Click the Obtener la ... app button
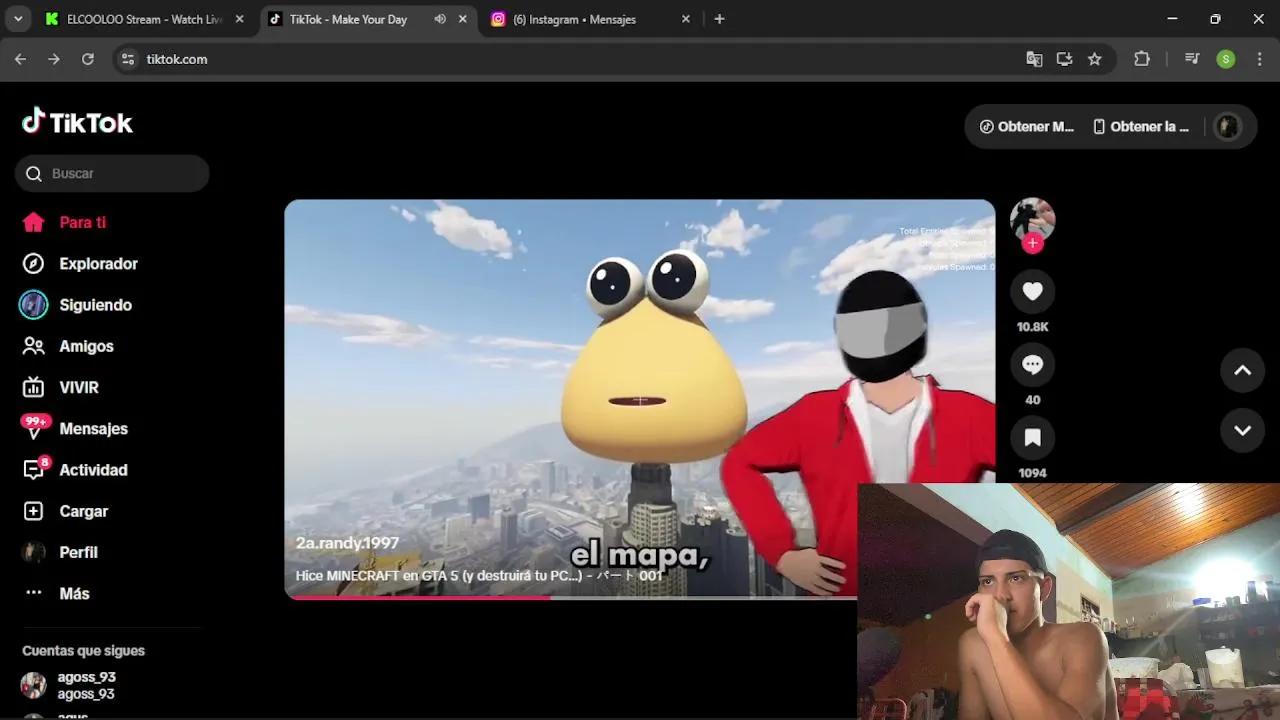Screen dimensions: 1280x720 pyautogui.click(x=1141, y=127)
